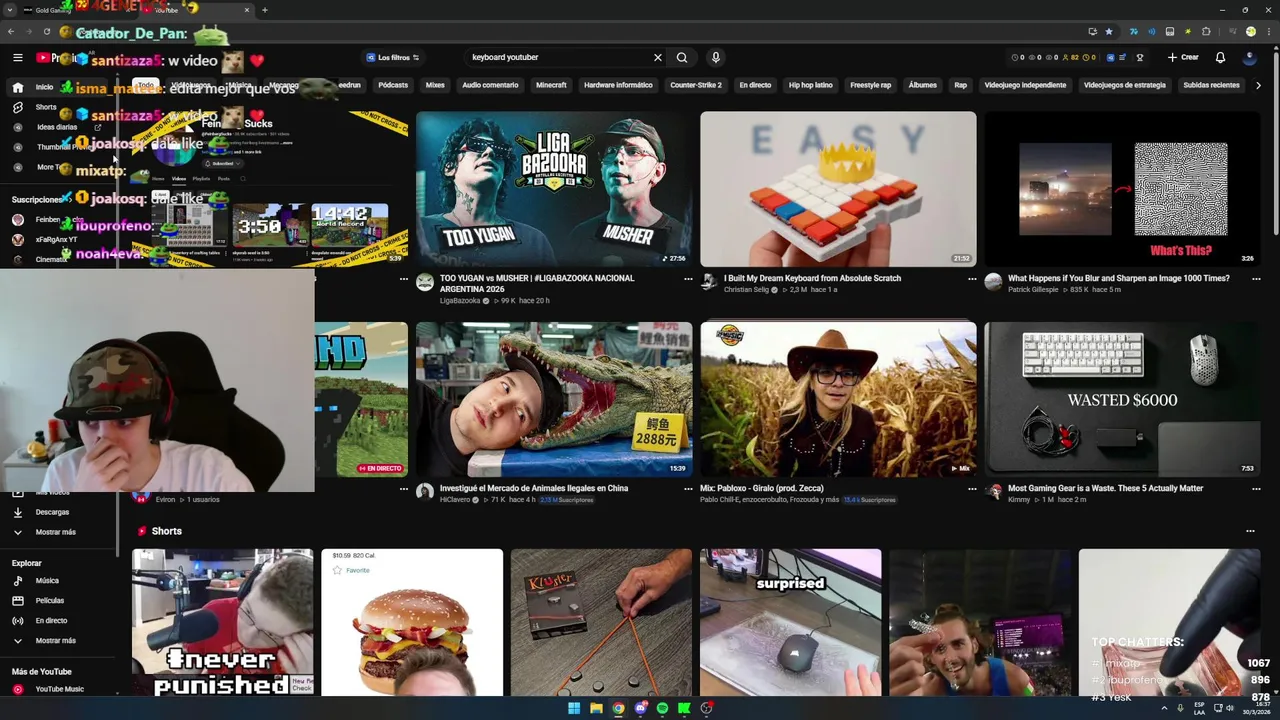The image size is (1280, 720).
Task: Clear the search box with X
Action: tap(657, 58)
